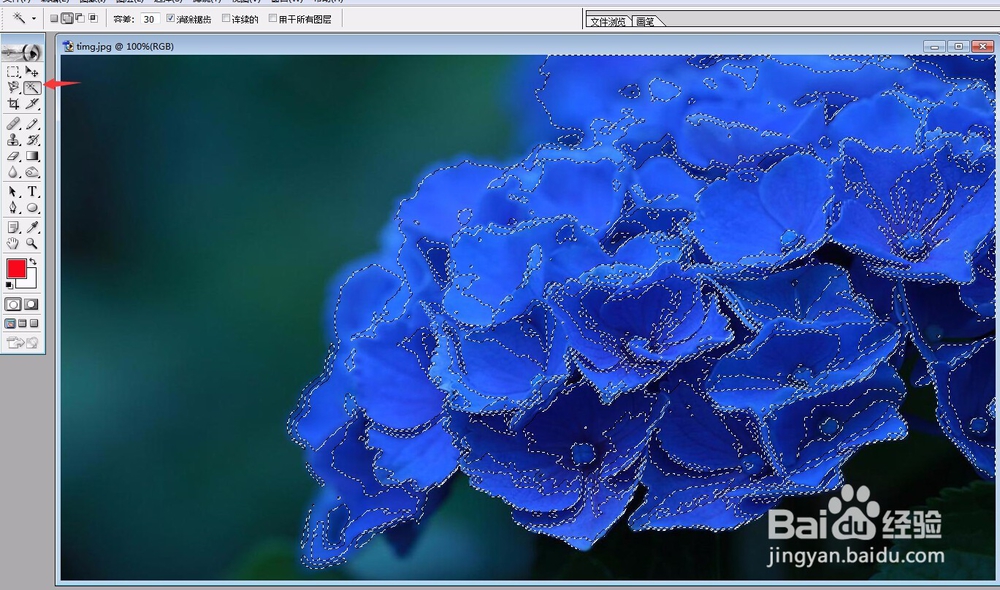
Task: Select the Notes tool
Action: click(x=13, y=227)
